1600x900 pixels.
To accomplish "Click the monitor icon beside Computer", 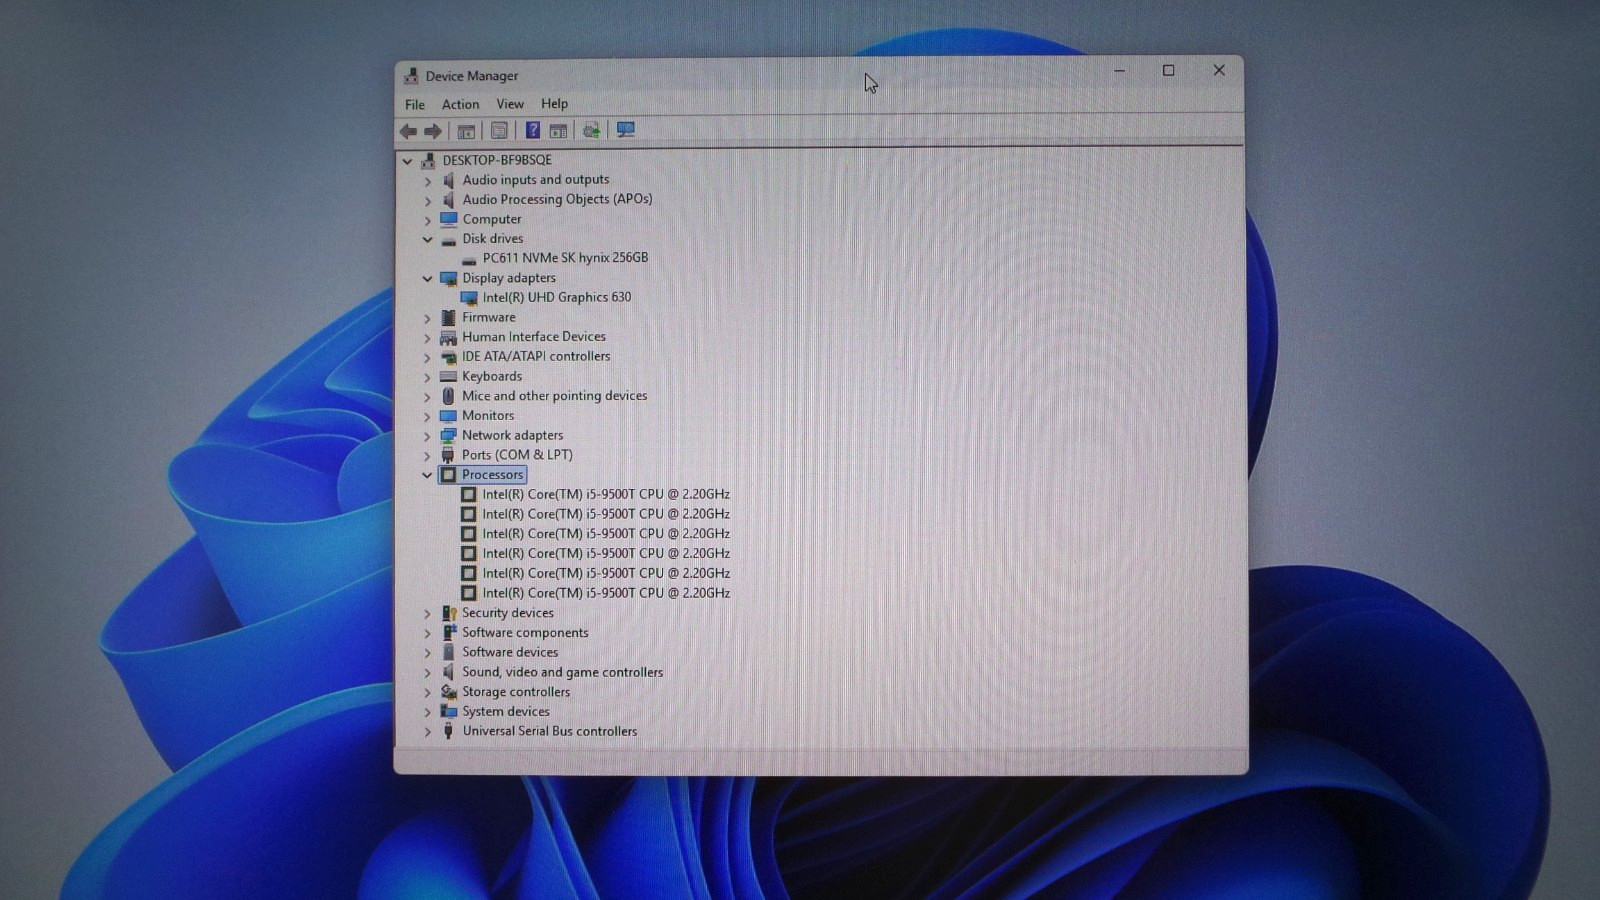I will pos(448,219).
